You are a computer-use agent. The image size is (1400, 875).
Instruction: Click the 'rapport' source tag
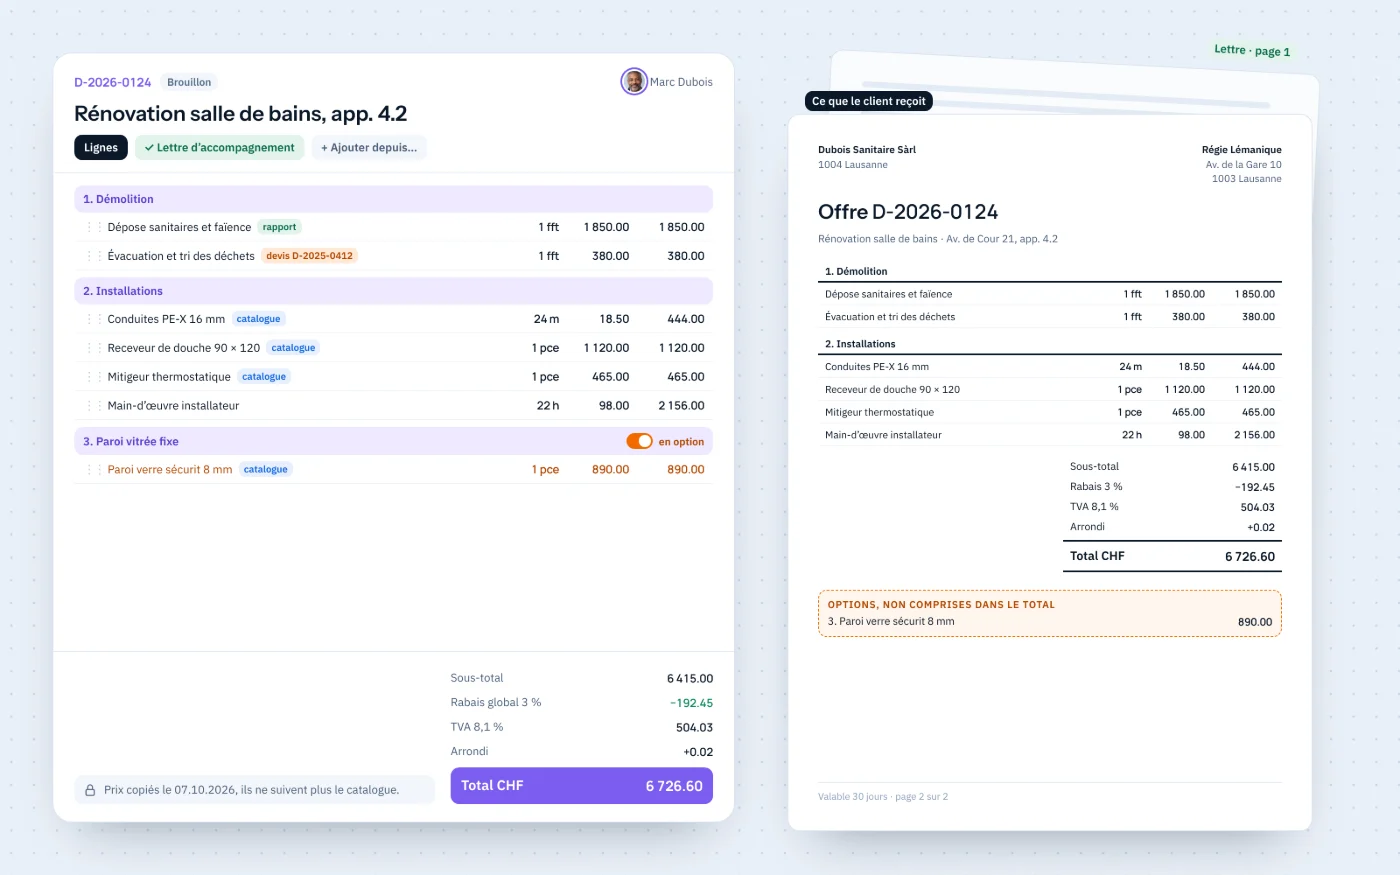point(279,227)
